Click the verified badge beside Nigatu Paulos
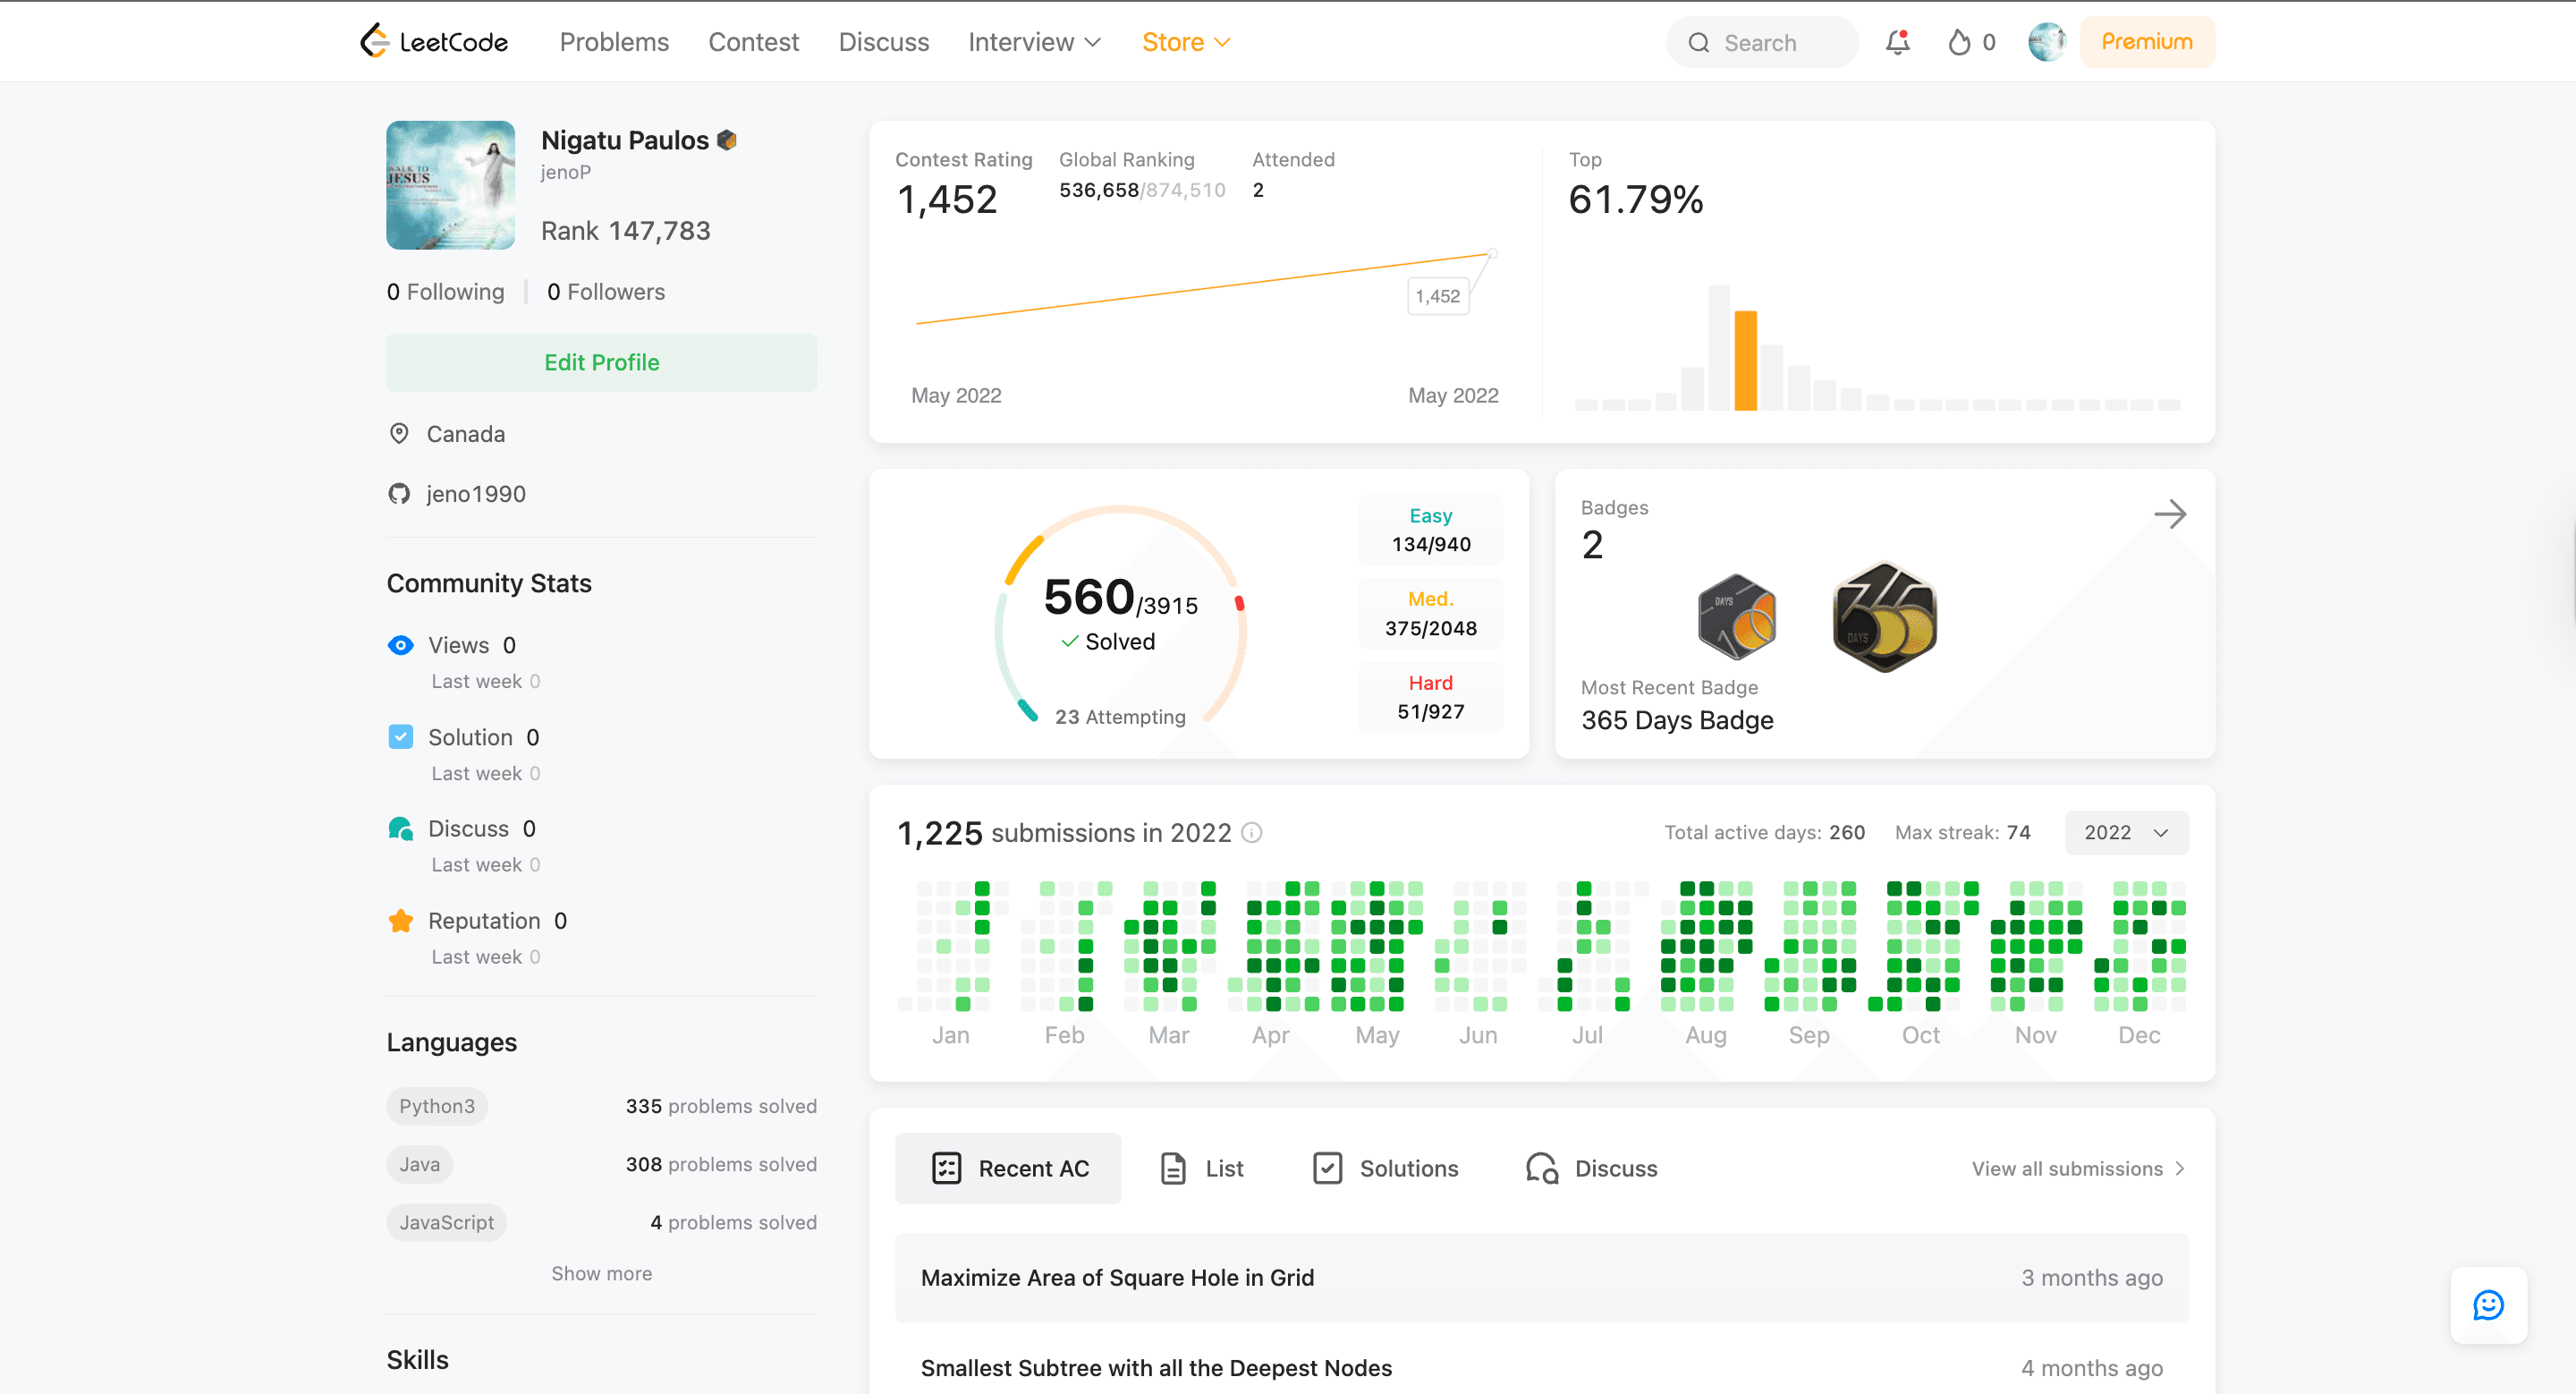2576x1394 pixels. click(x=727, y=141)
